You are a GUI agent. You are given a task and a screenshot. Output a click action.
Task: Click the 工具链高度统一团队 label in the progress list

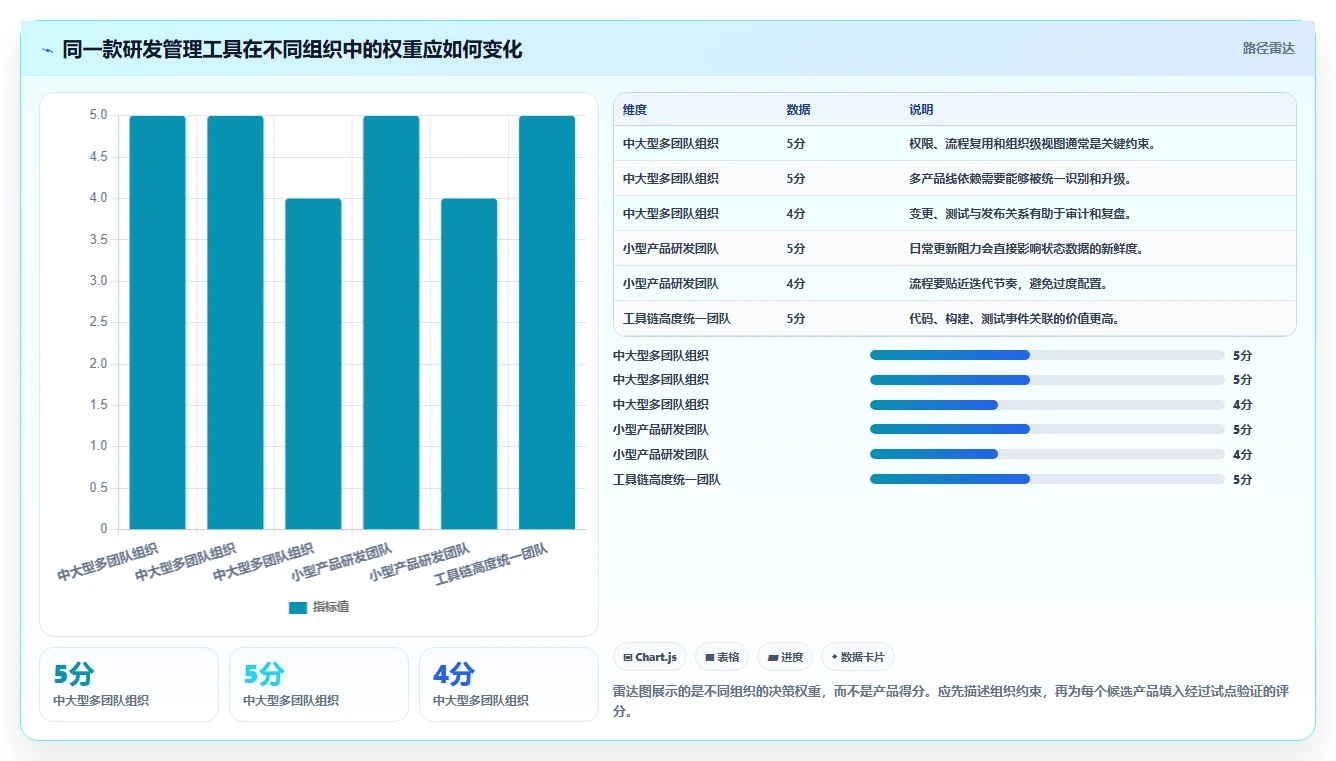coord(667,480)
